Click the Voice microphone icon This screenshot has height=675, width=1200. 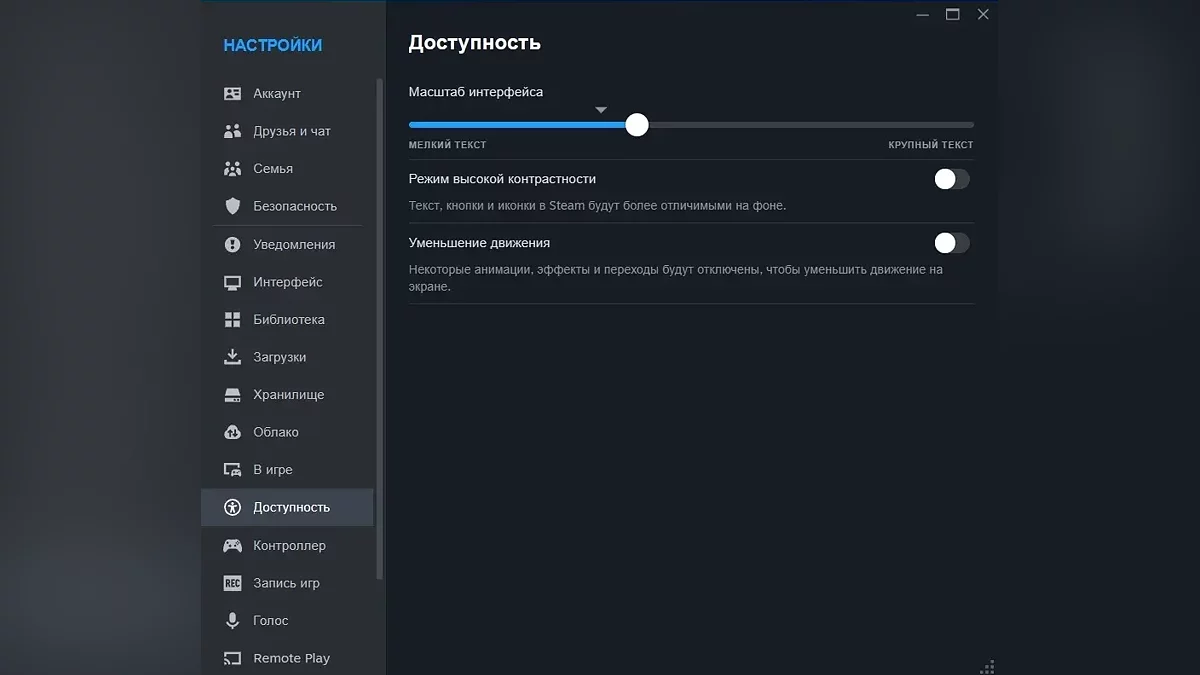click(x=232, y=621)
